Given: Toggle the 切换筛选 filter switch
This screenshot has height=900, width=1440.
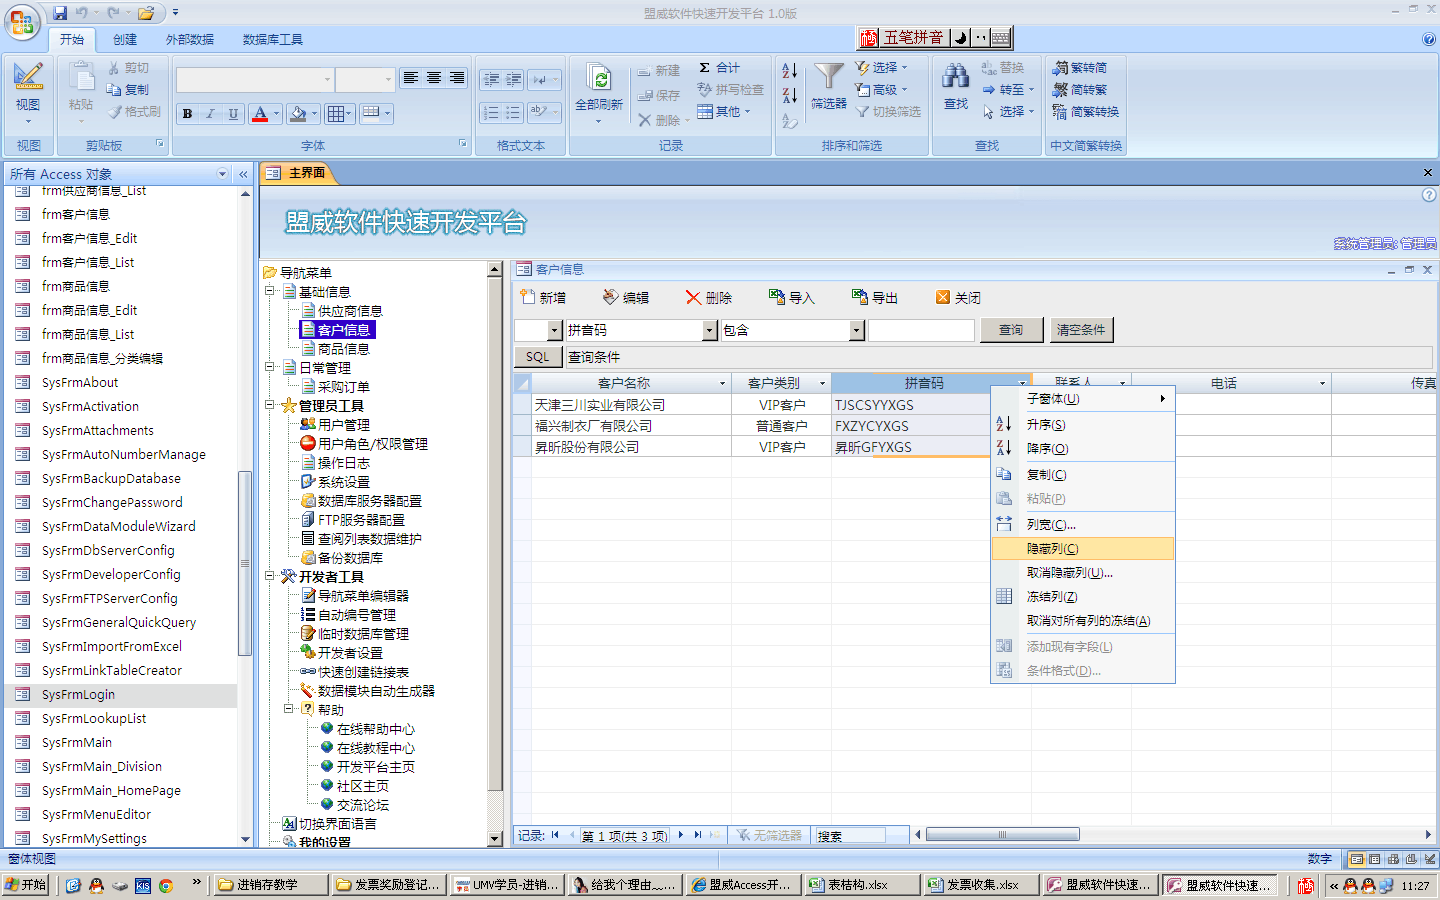Looking at the screenshot, I should tap(887, 112).
